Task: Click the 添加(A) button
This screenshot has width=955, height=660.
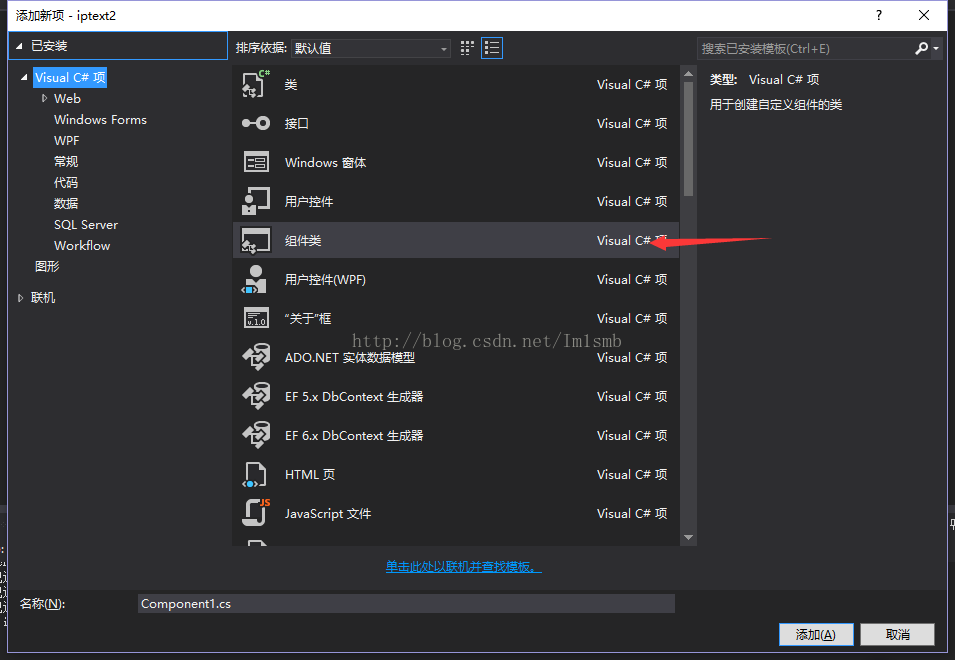Action: pyautogui.click(x=816, y=634)
